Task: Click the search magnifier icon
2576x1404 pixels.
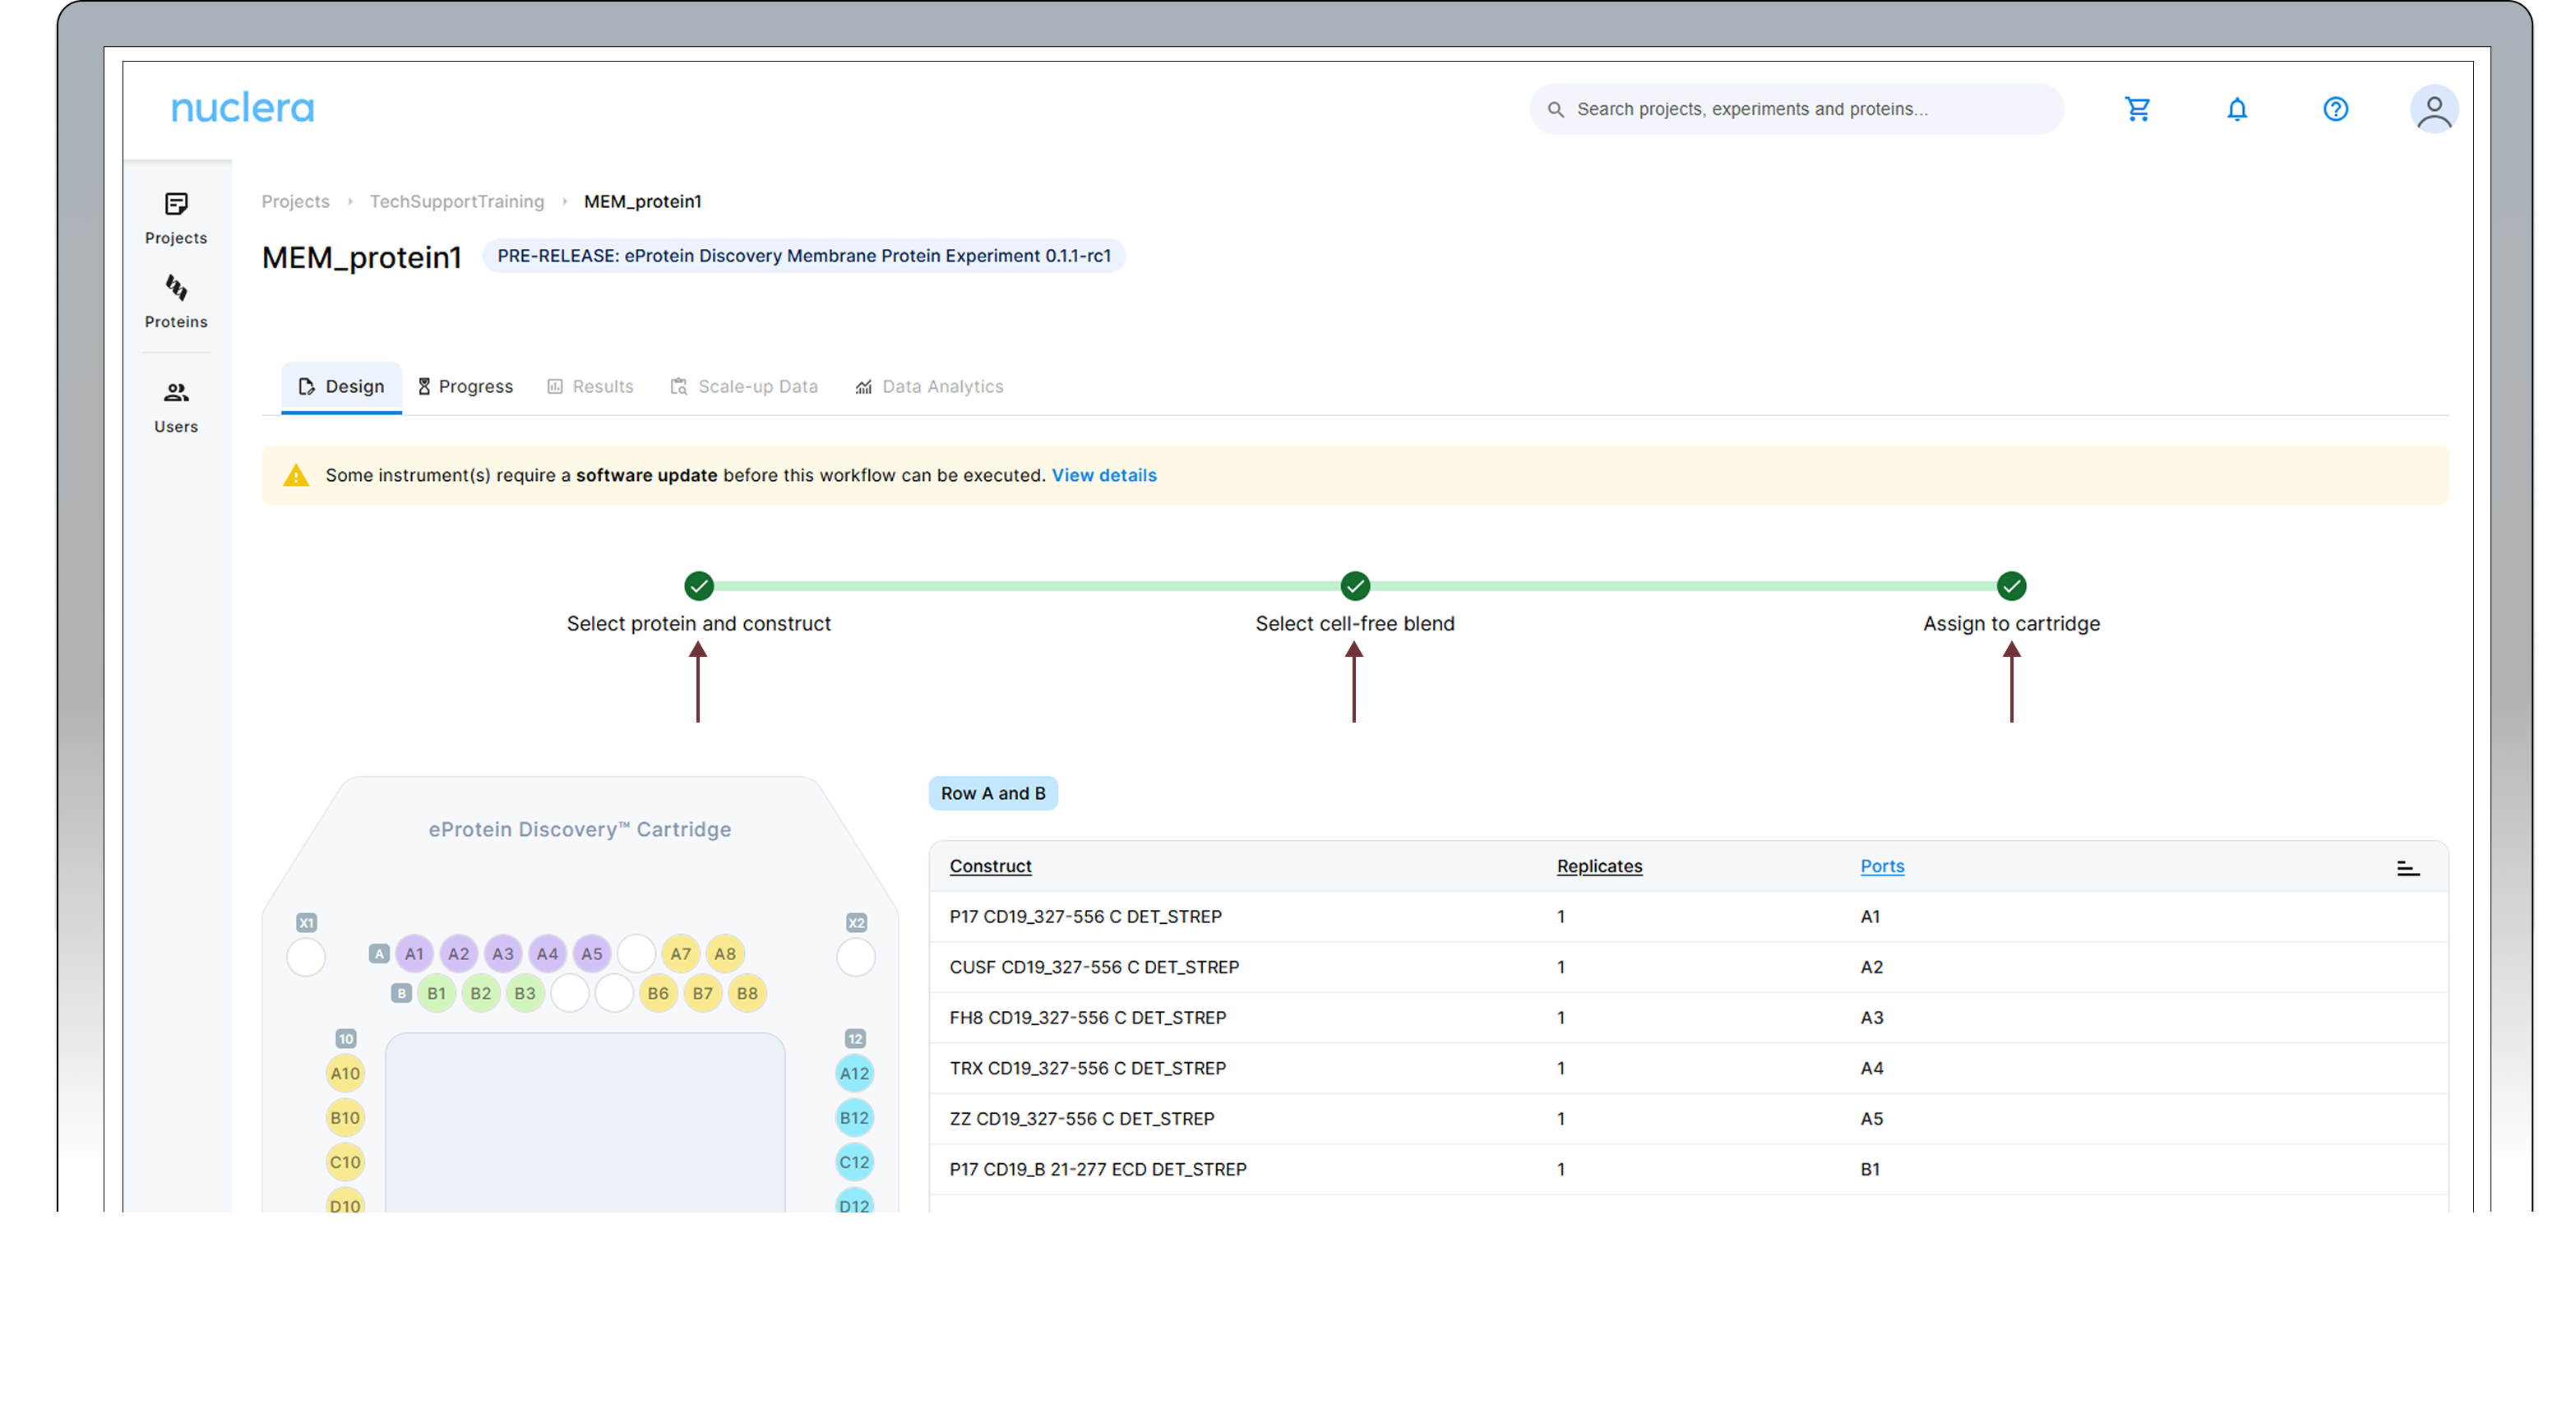Action: (x=1556, y=109)
